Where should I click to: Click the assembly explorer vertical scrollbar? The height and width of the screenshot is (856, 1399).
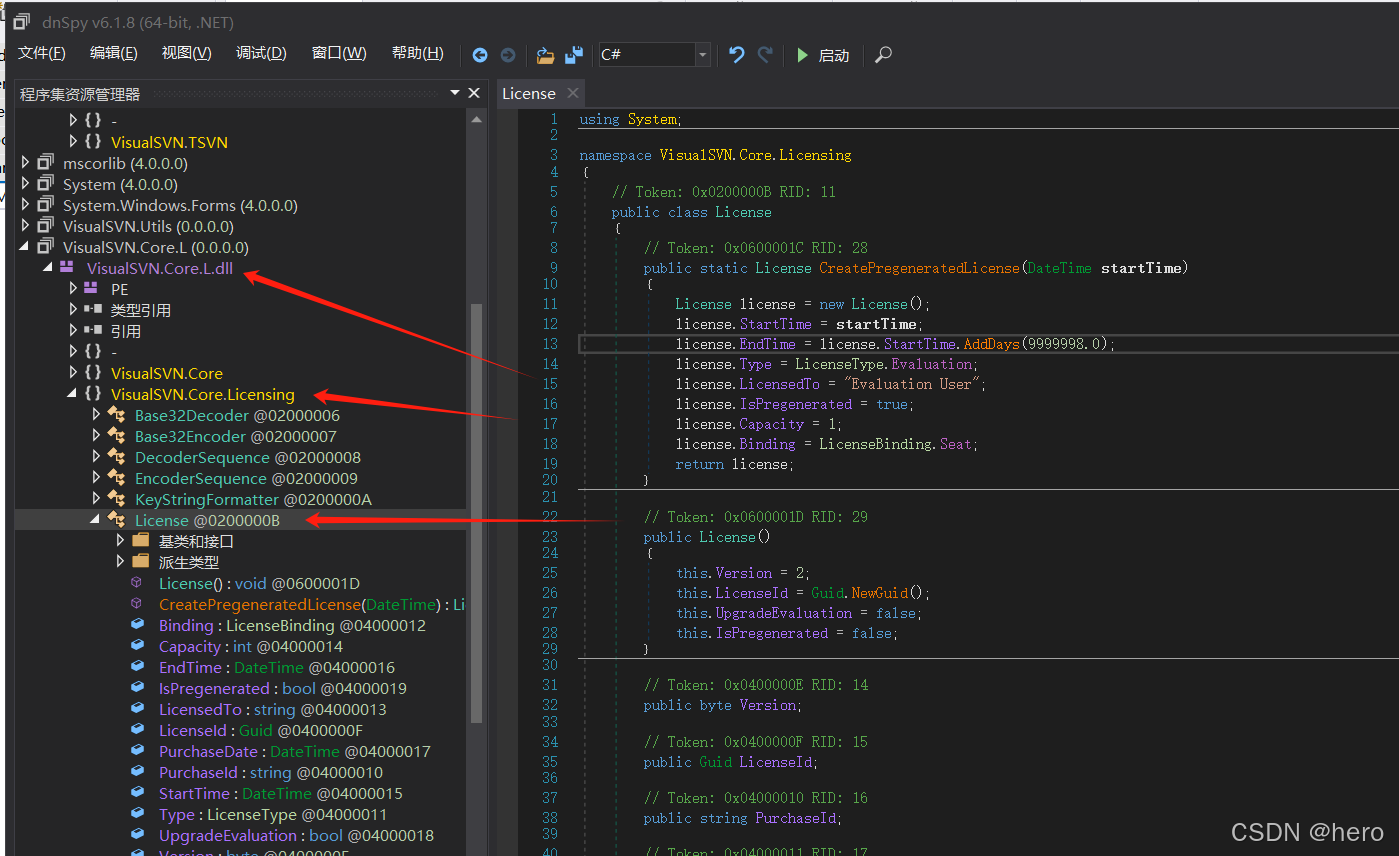click(476, 512)
